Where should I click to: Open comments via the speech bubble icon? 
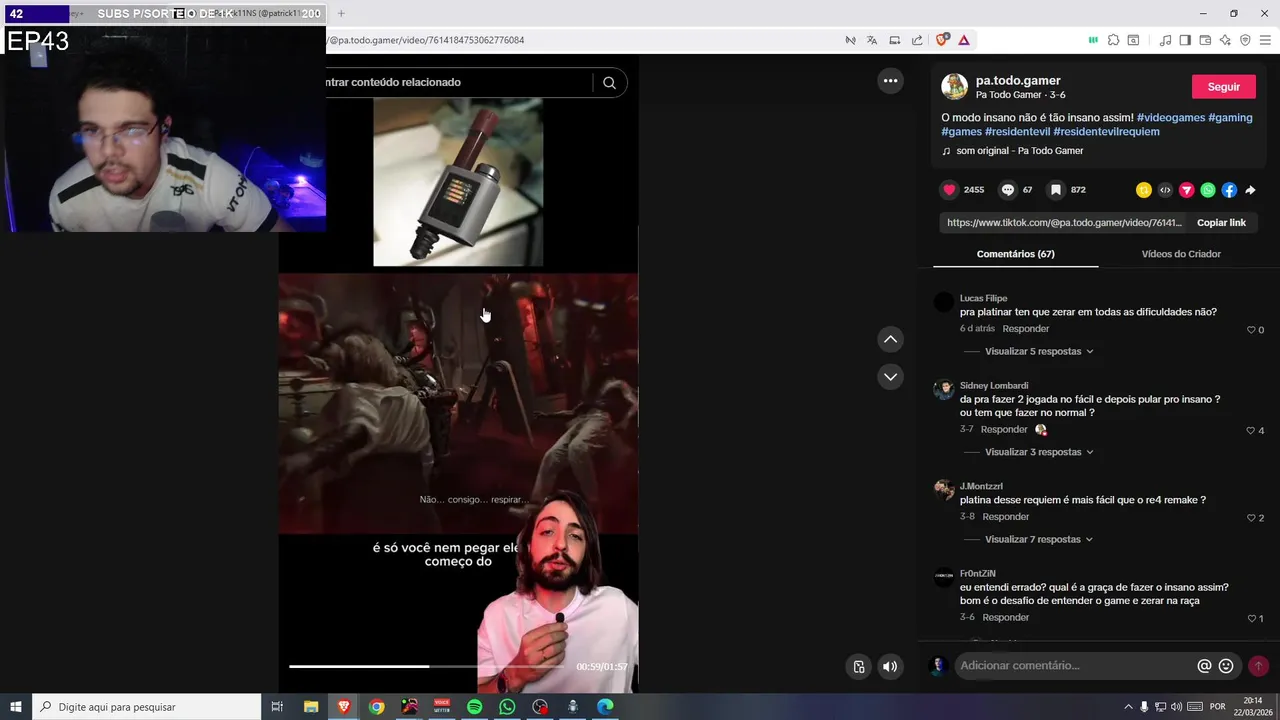tap(1008, 190)
